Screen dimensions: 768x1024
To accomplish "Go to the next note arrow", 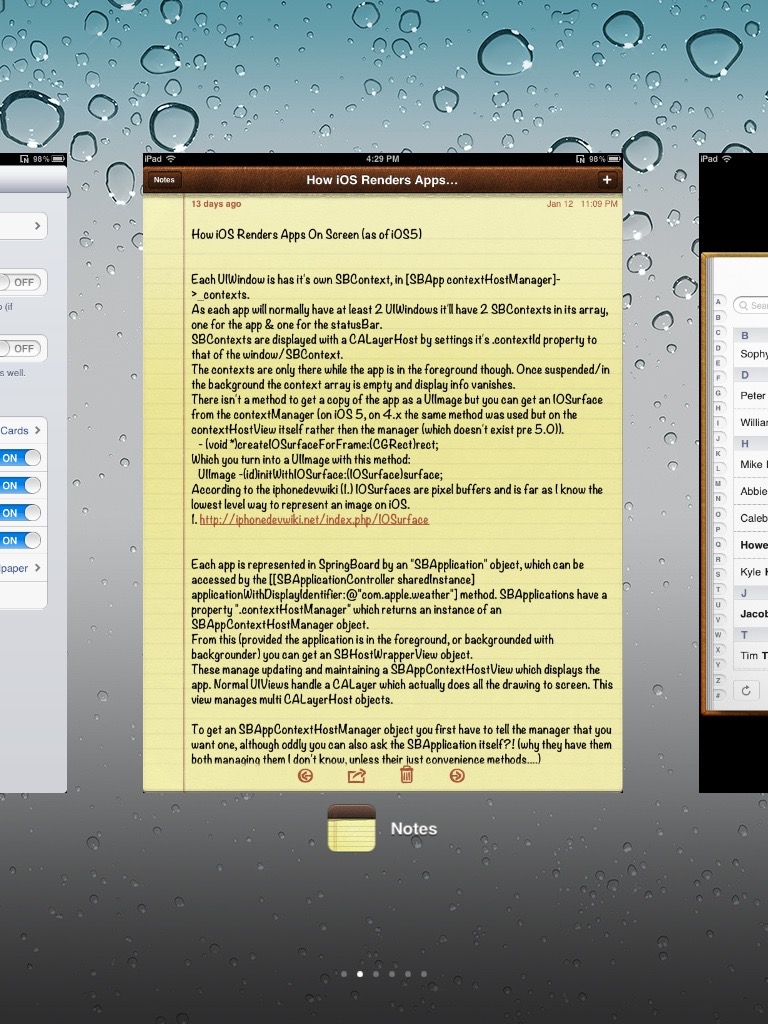I will coord(457,775).
